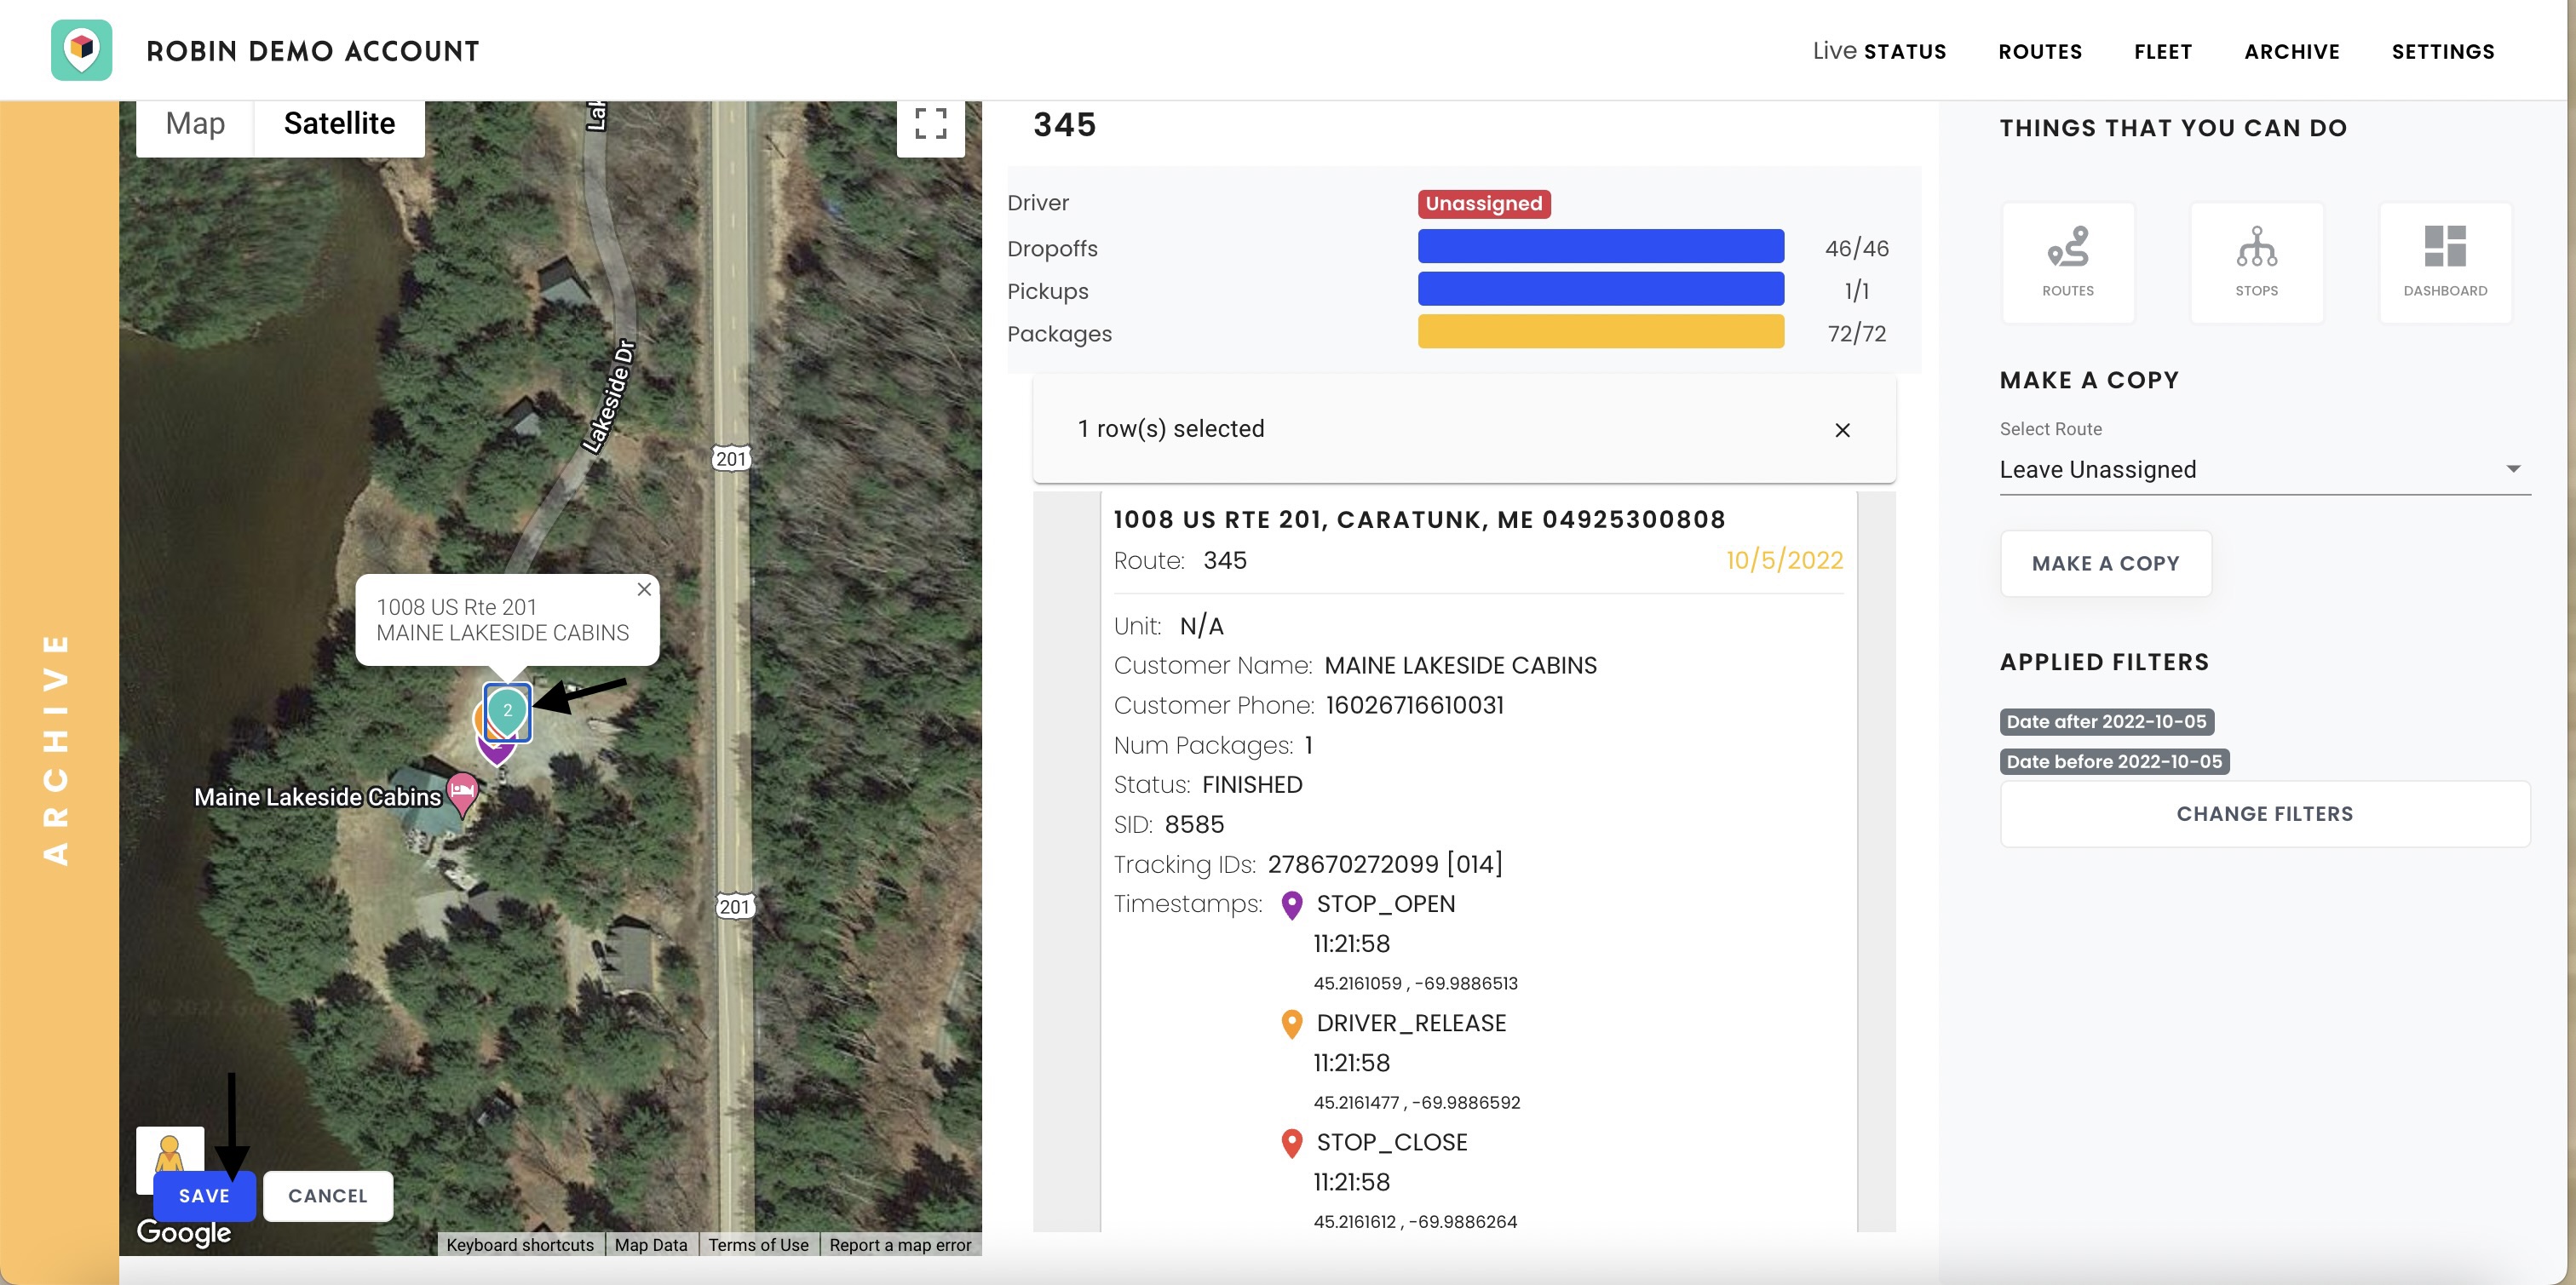Open the Routes icon card

coord(2067,262)
